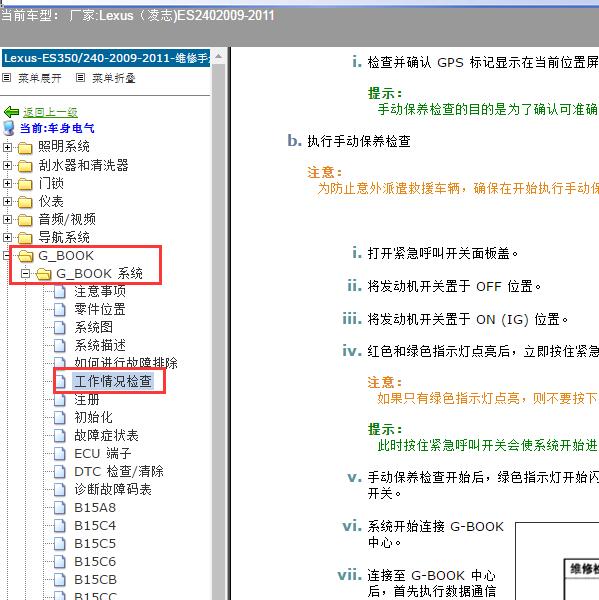Click the 菜单折叠 list icon
This screenshot has width=599, height=600.
pyautogui.click(x=80, y=78)
